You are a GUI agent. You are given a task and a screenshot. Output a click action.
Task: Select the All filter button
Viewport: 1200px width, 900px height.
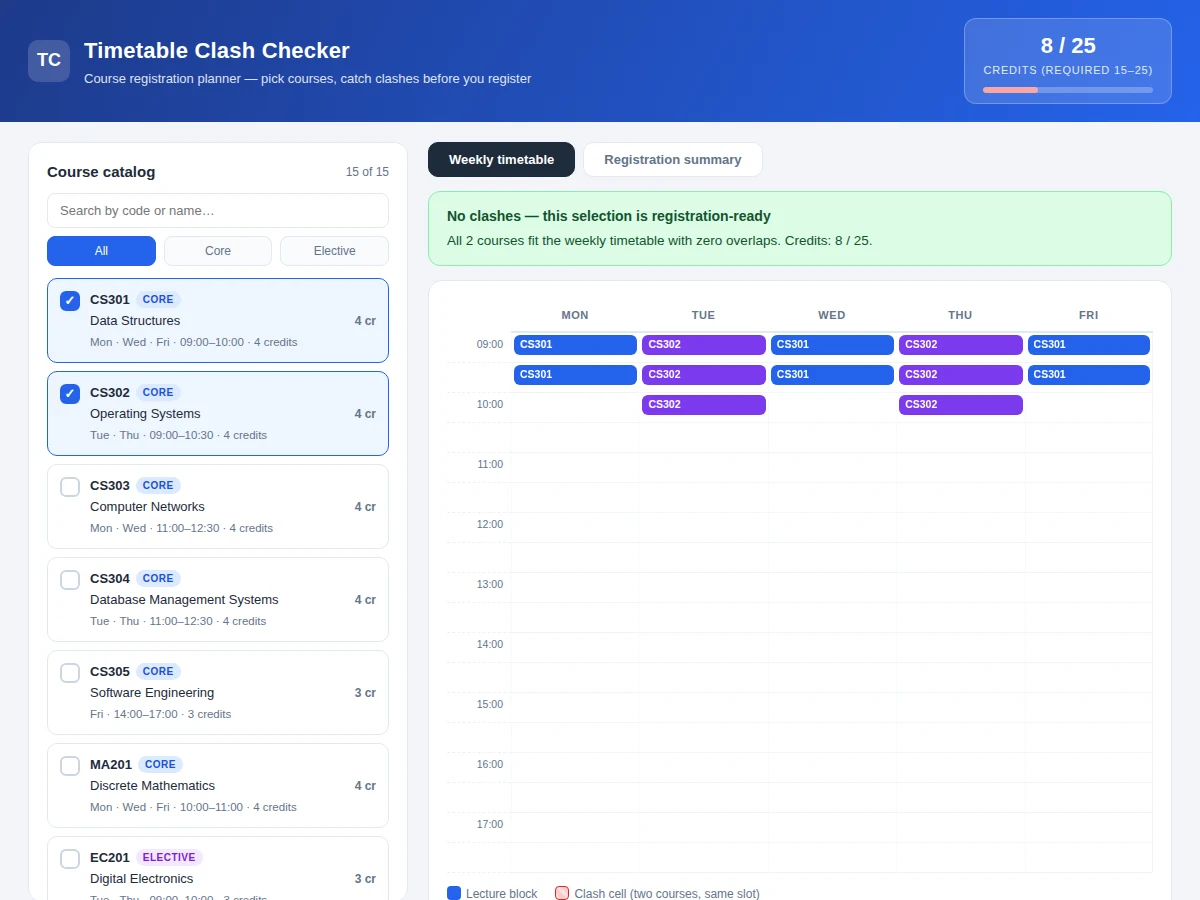(101, 251)
